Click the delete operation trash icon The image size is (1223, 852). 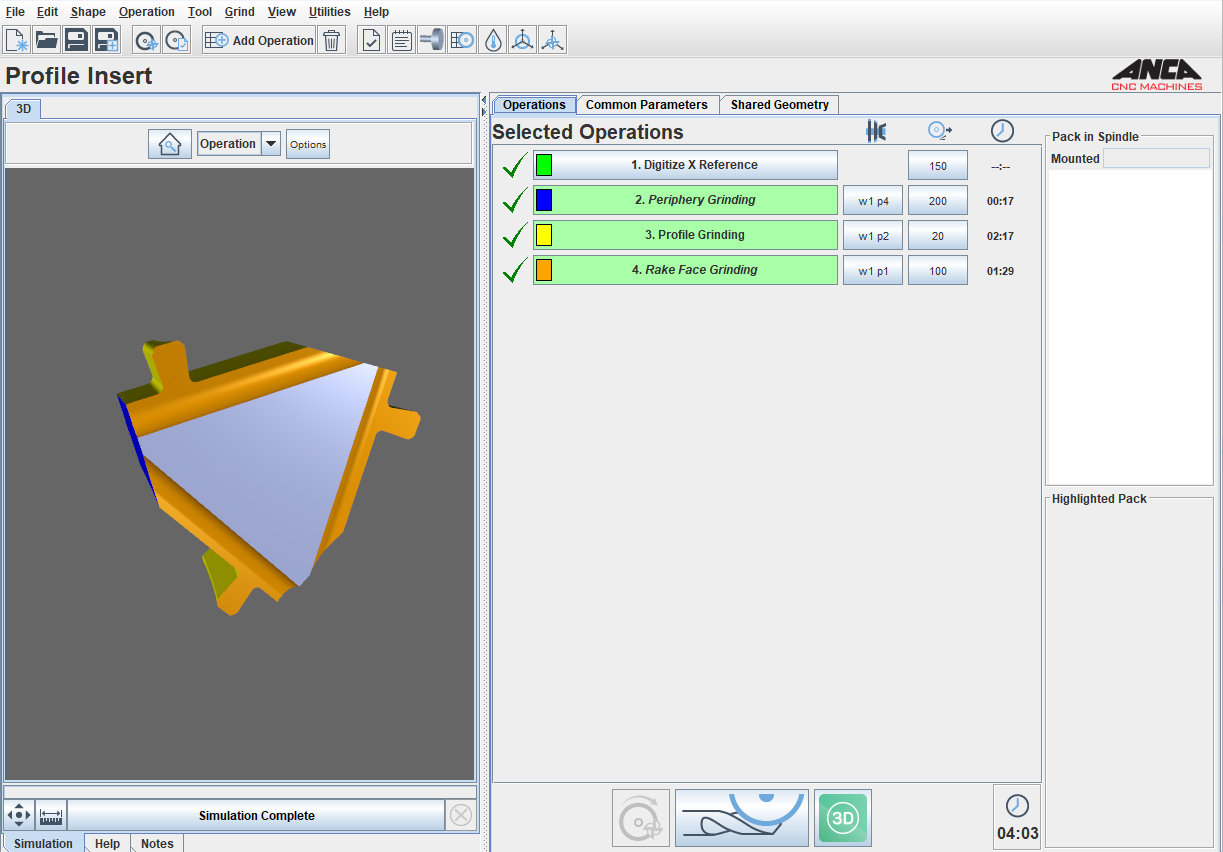tap(331, 40)
